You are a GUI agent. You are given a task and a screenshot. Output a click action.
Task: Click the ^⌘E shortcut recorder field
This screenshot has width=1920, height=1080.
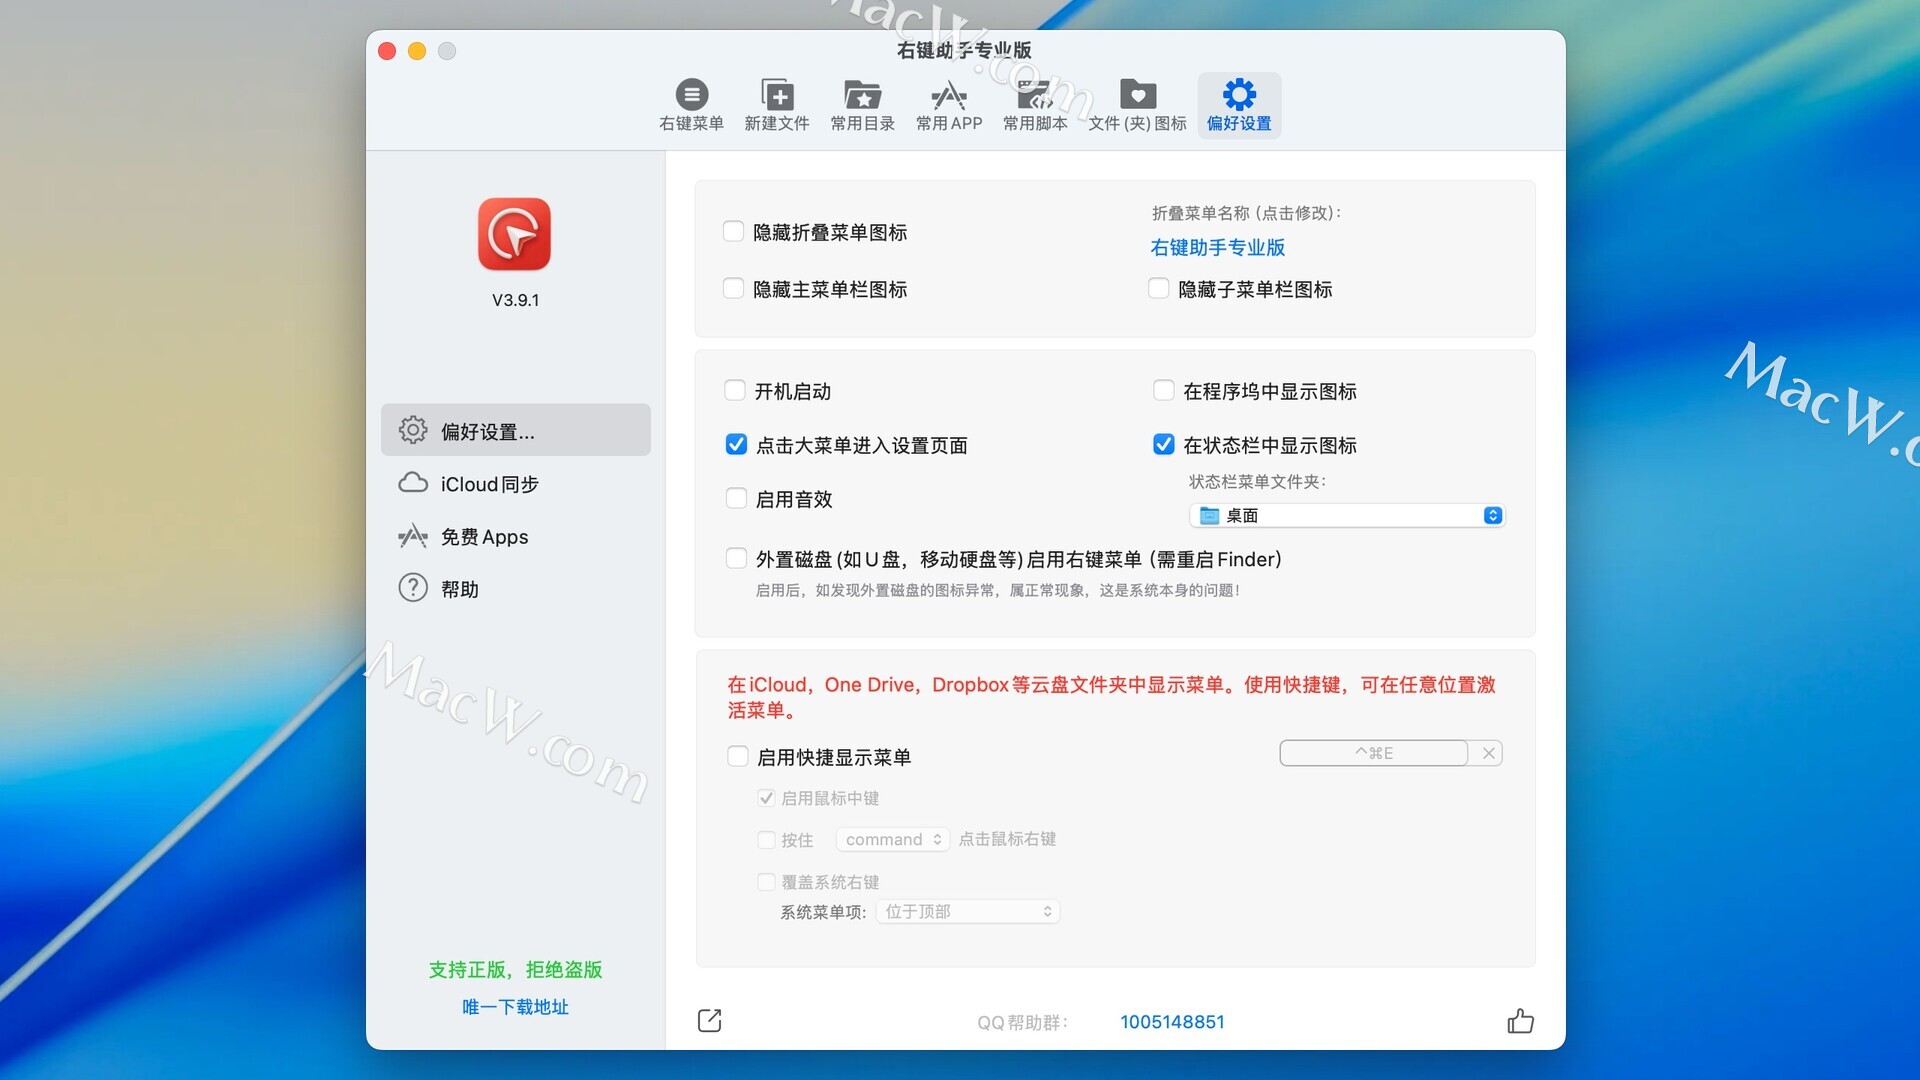1373,753
